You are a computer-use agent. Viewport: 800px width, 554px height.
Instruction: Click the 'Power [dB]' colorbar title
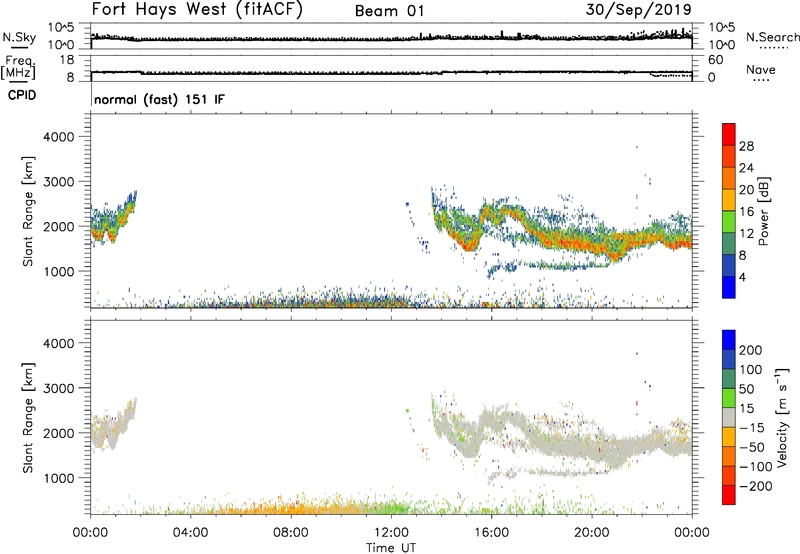[x=764, y=211]
